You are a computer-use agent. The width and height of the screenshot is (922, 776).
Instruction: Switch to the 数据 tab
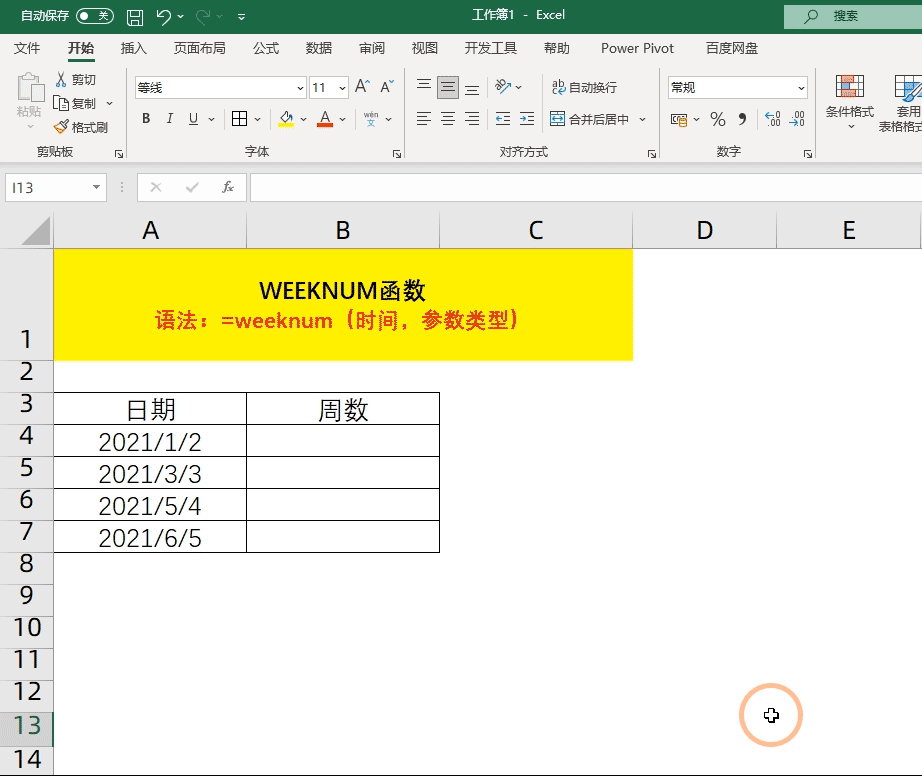[319, 48]
